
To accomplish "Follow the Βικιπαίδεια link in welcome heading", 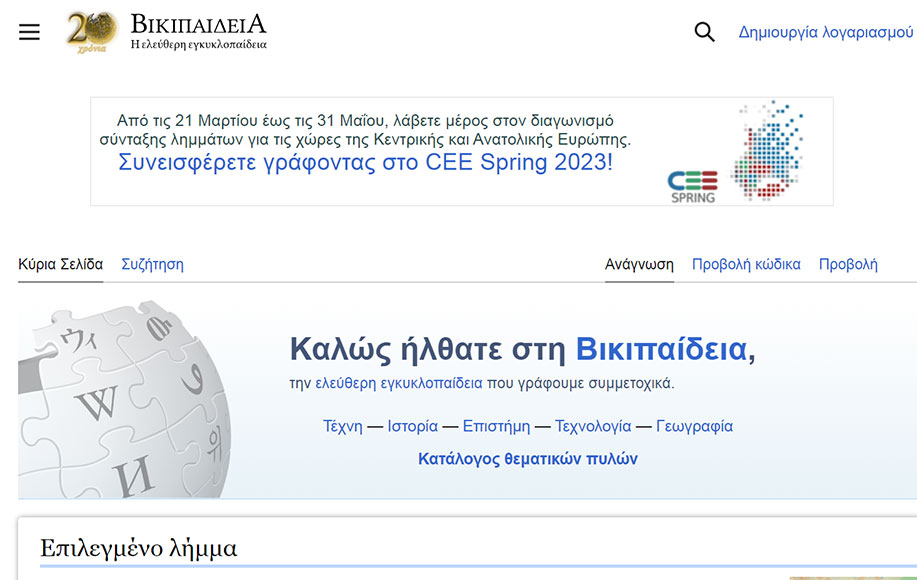I will 661,349.
